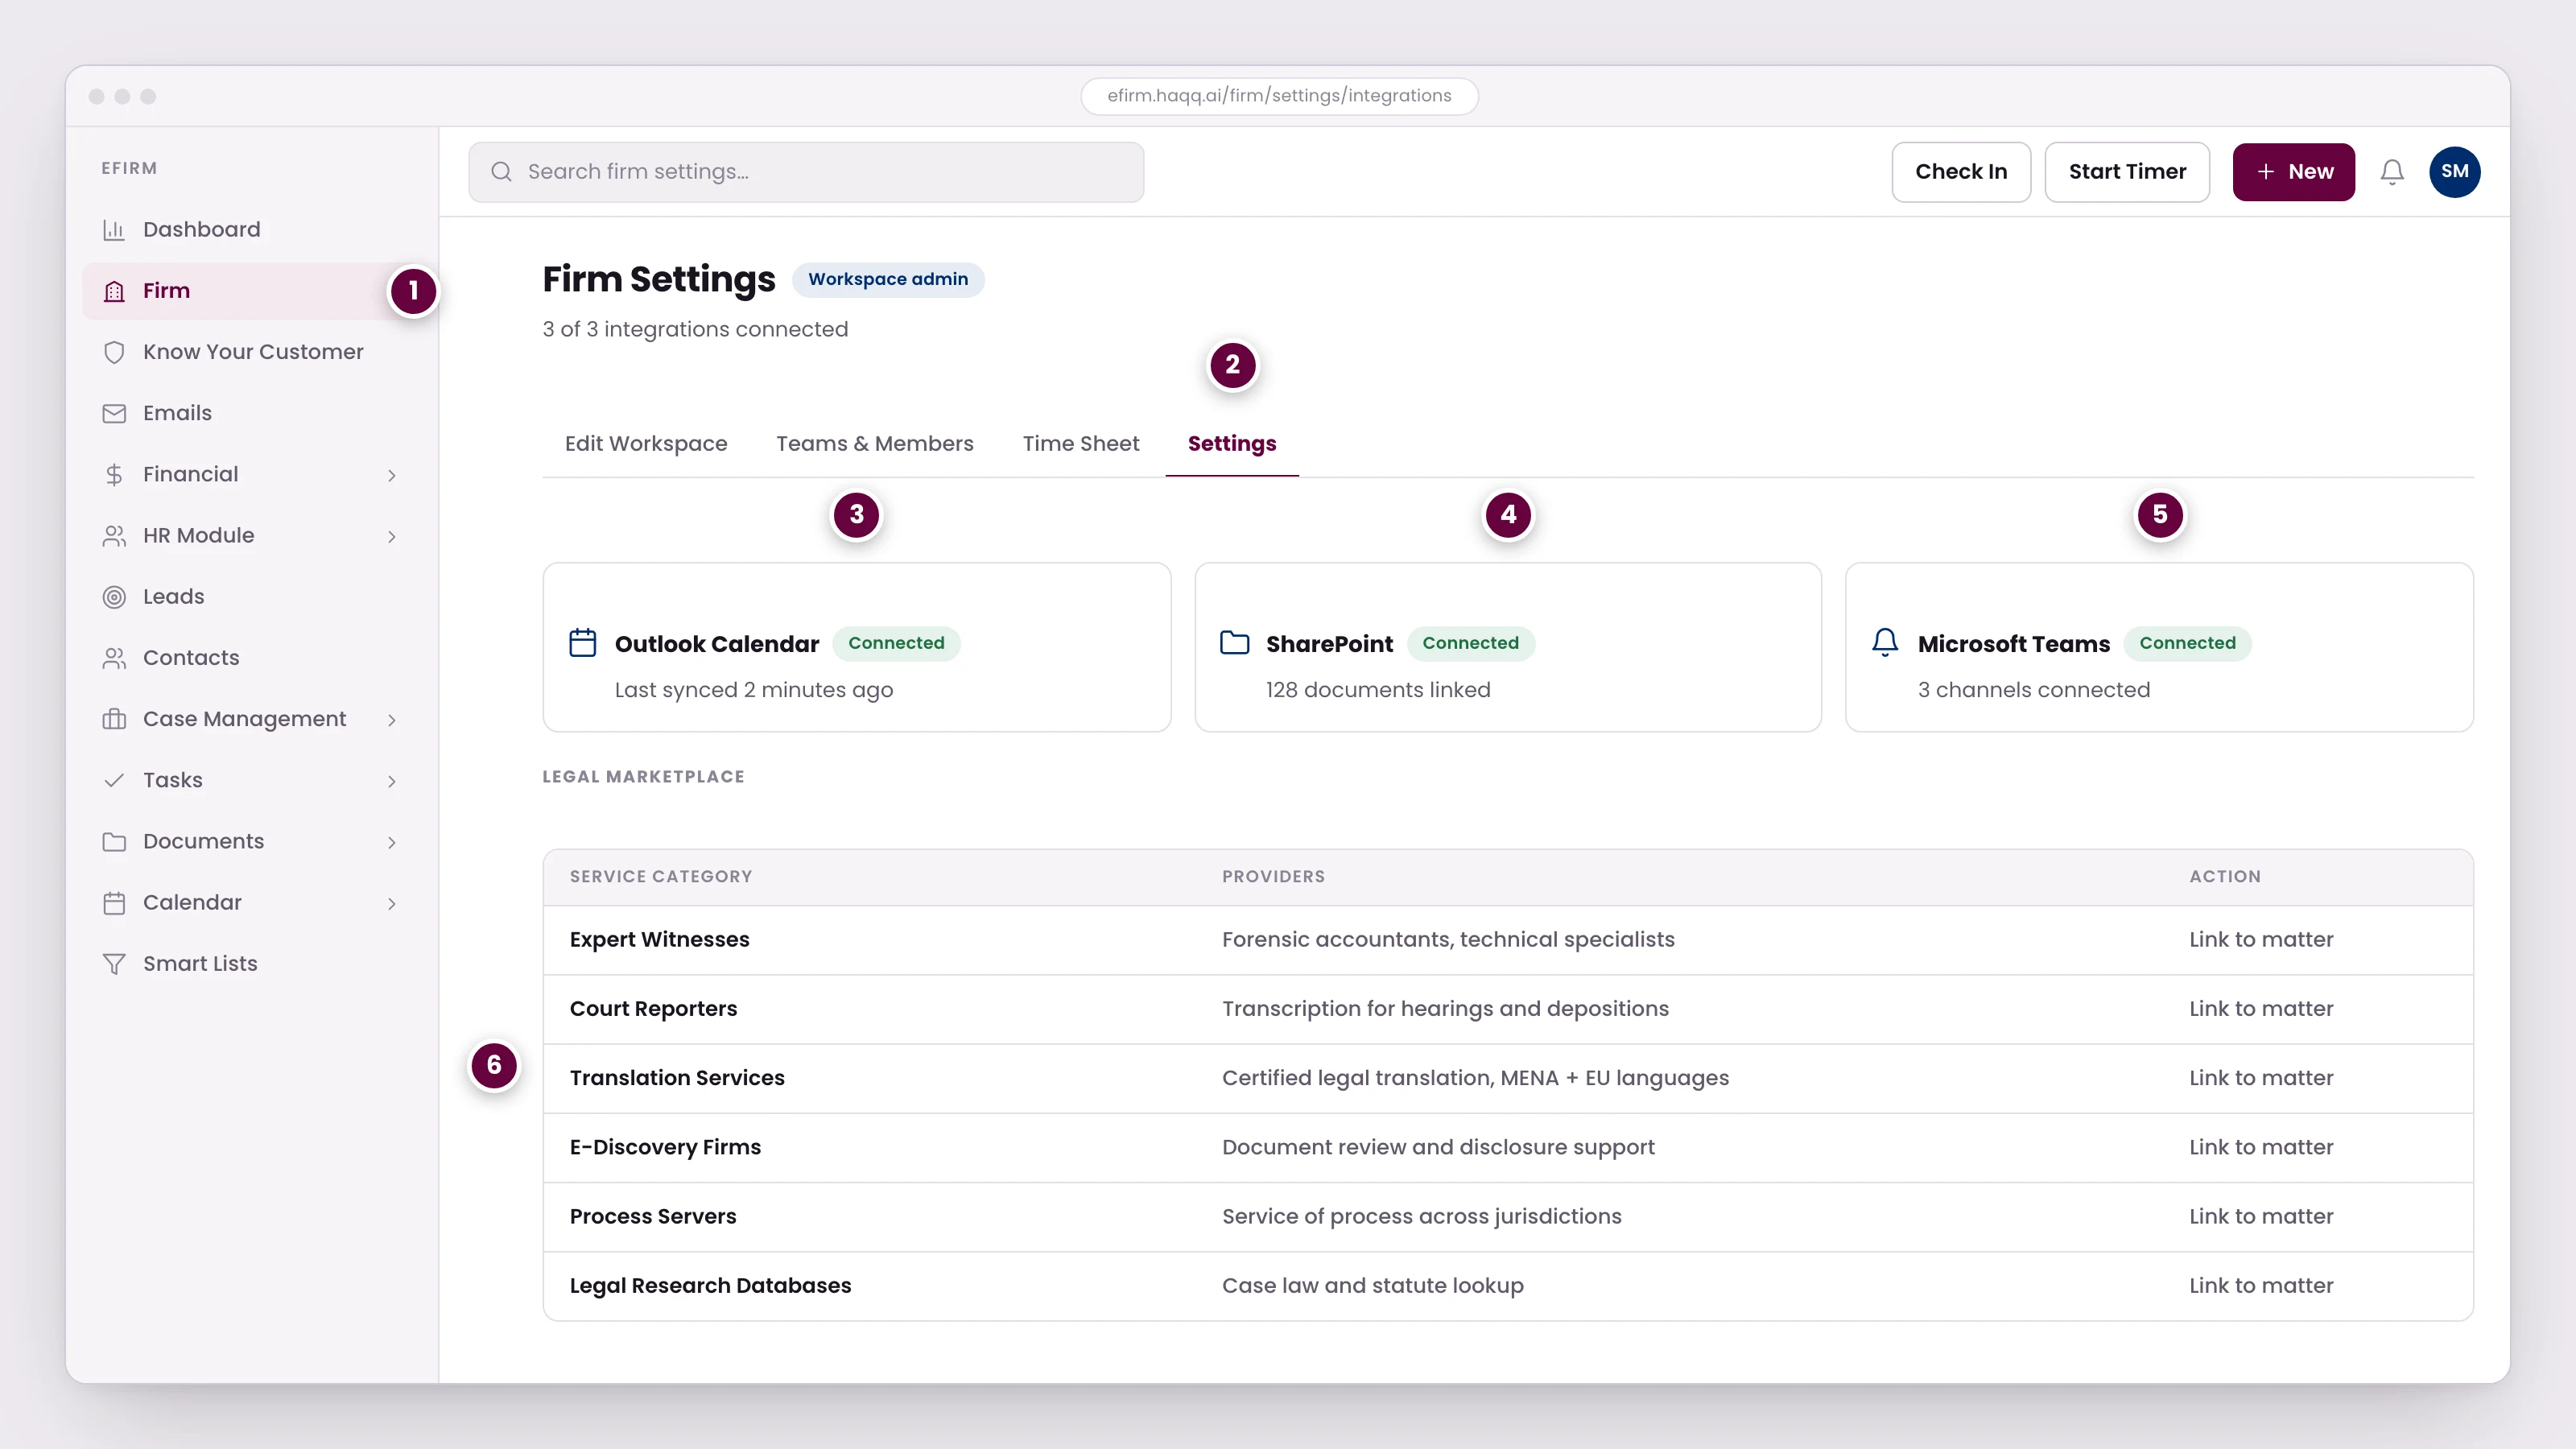This screenshot has height=1449, width=2576.
Task: Click the sidebar Calendar icon
Action: (114, 903)
